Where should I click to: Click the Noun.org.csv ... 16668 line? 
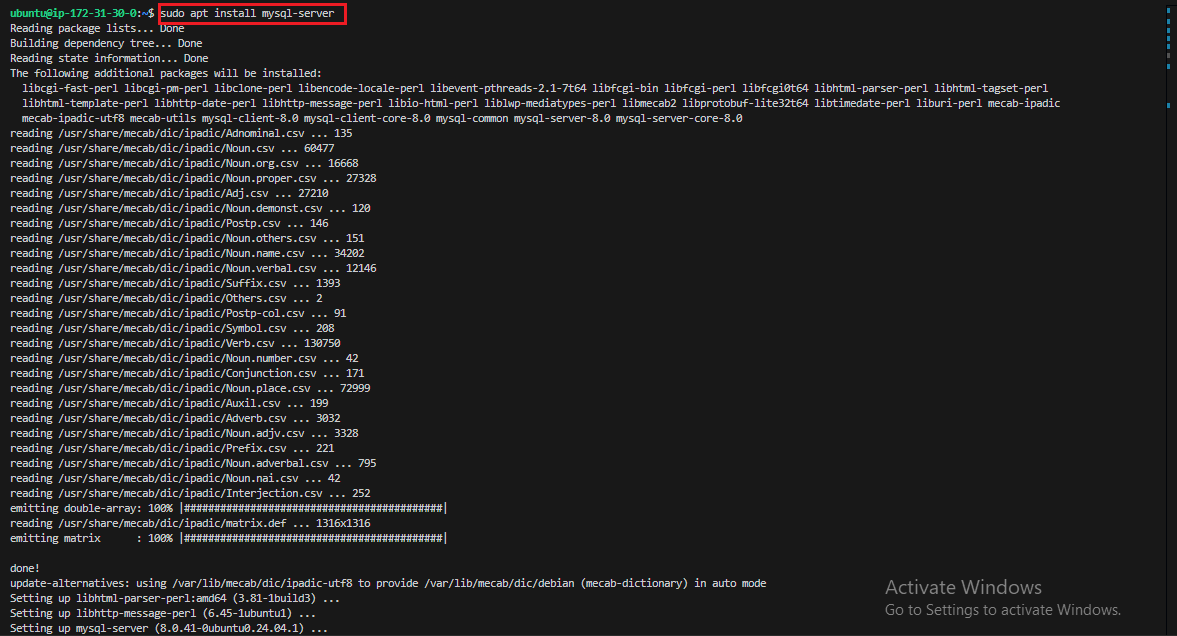pyautogui.click(x=184, y=164)
